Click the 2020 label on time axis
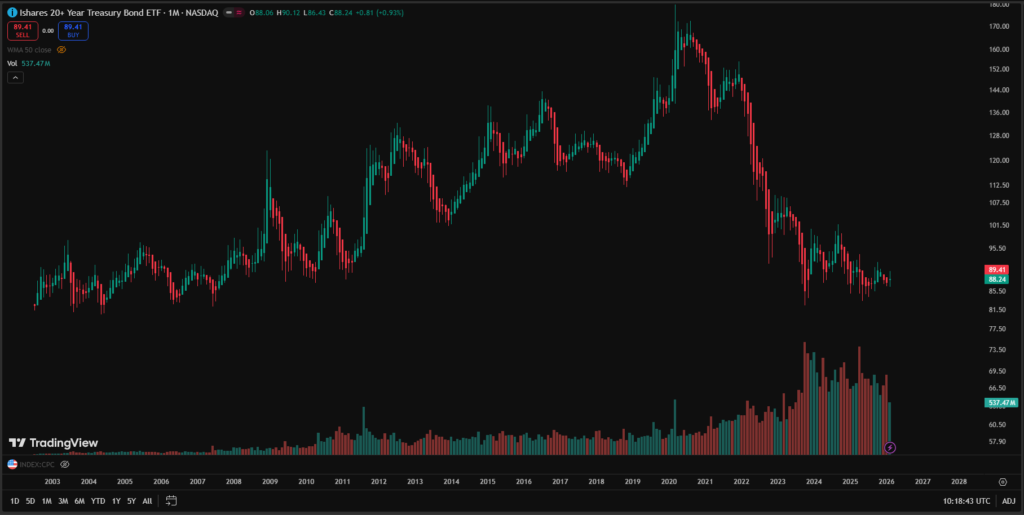 pyautogui.click(x=668, y=482)
